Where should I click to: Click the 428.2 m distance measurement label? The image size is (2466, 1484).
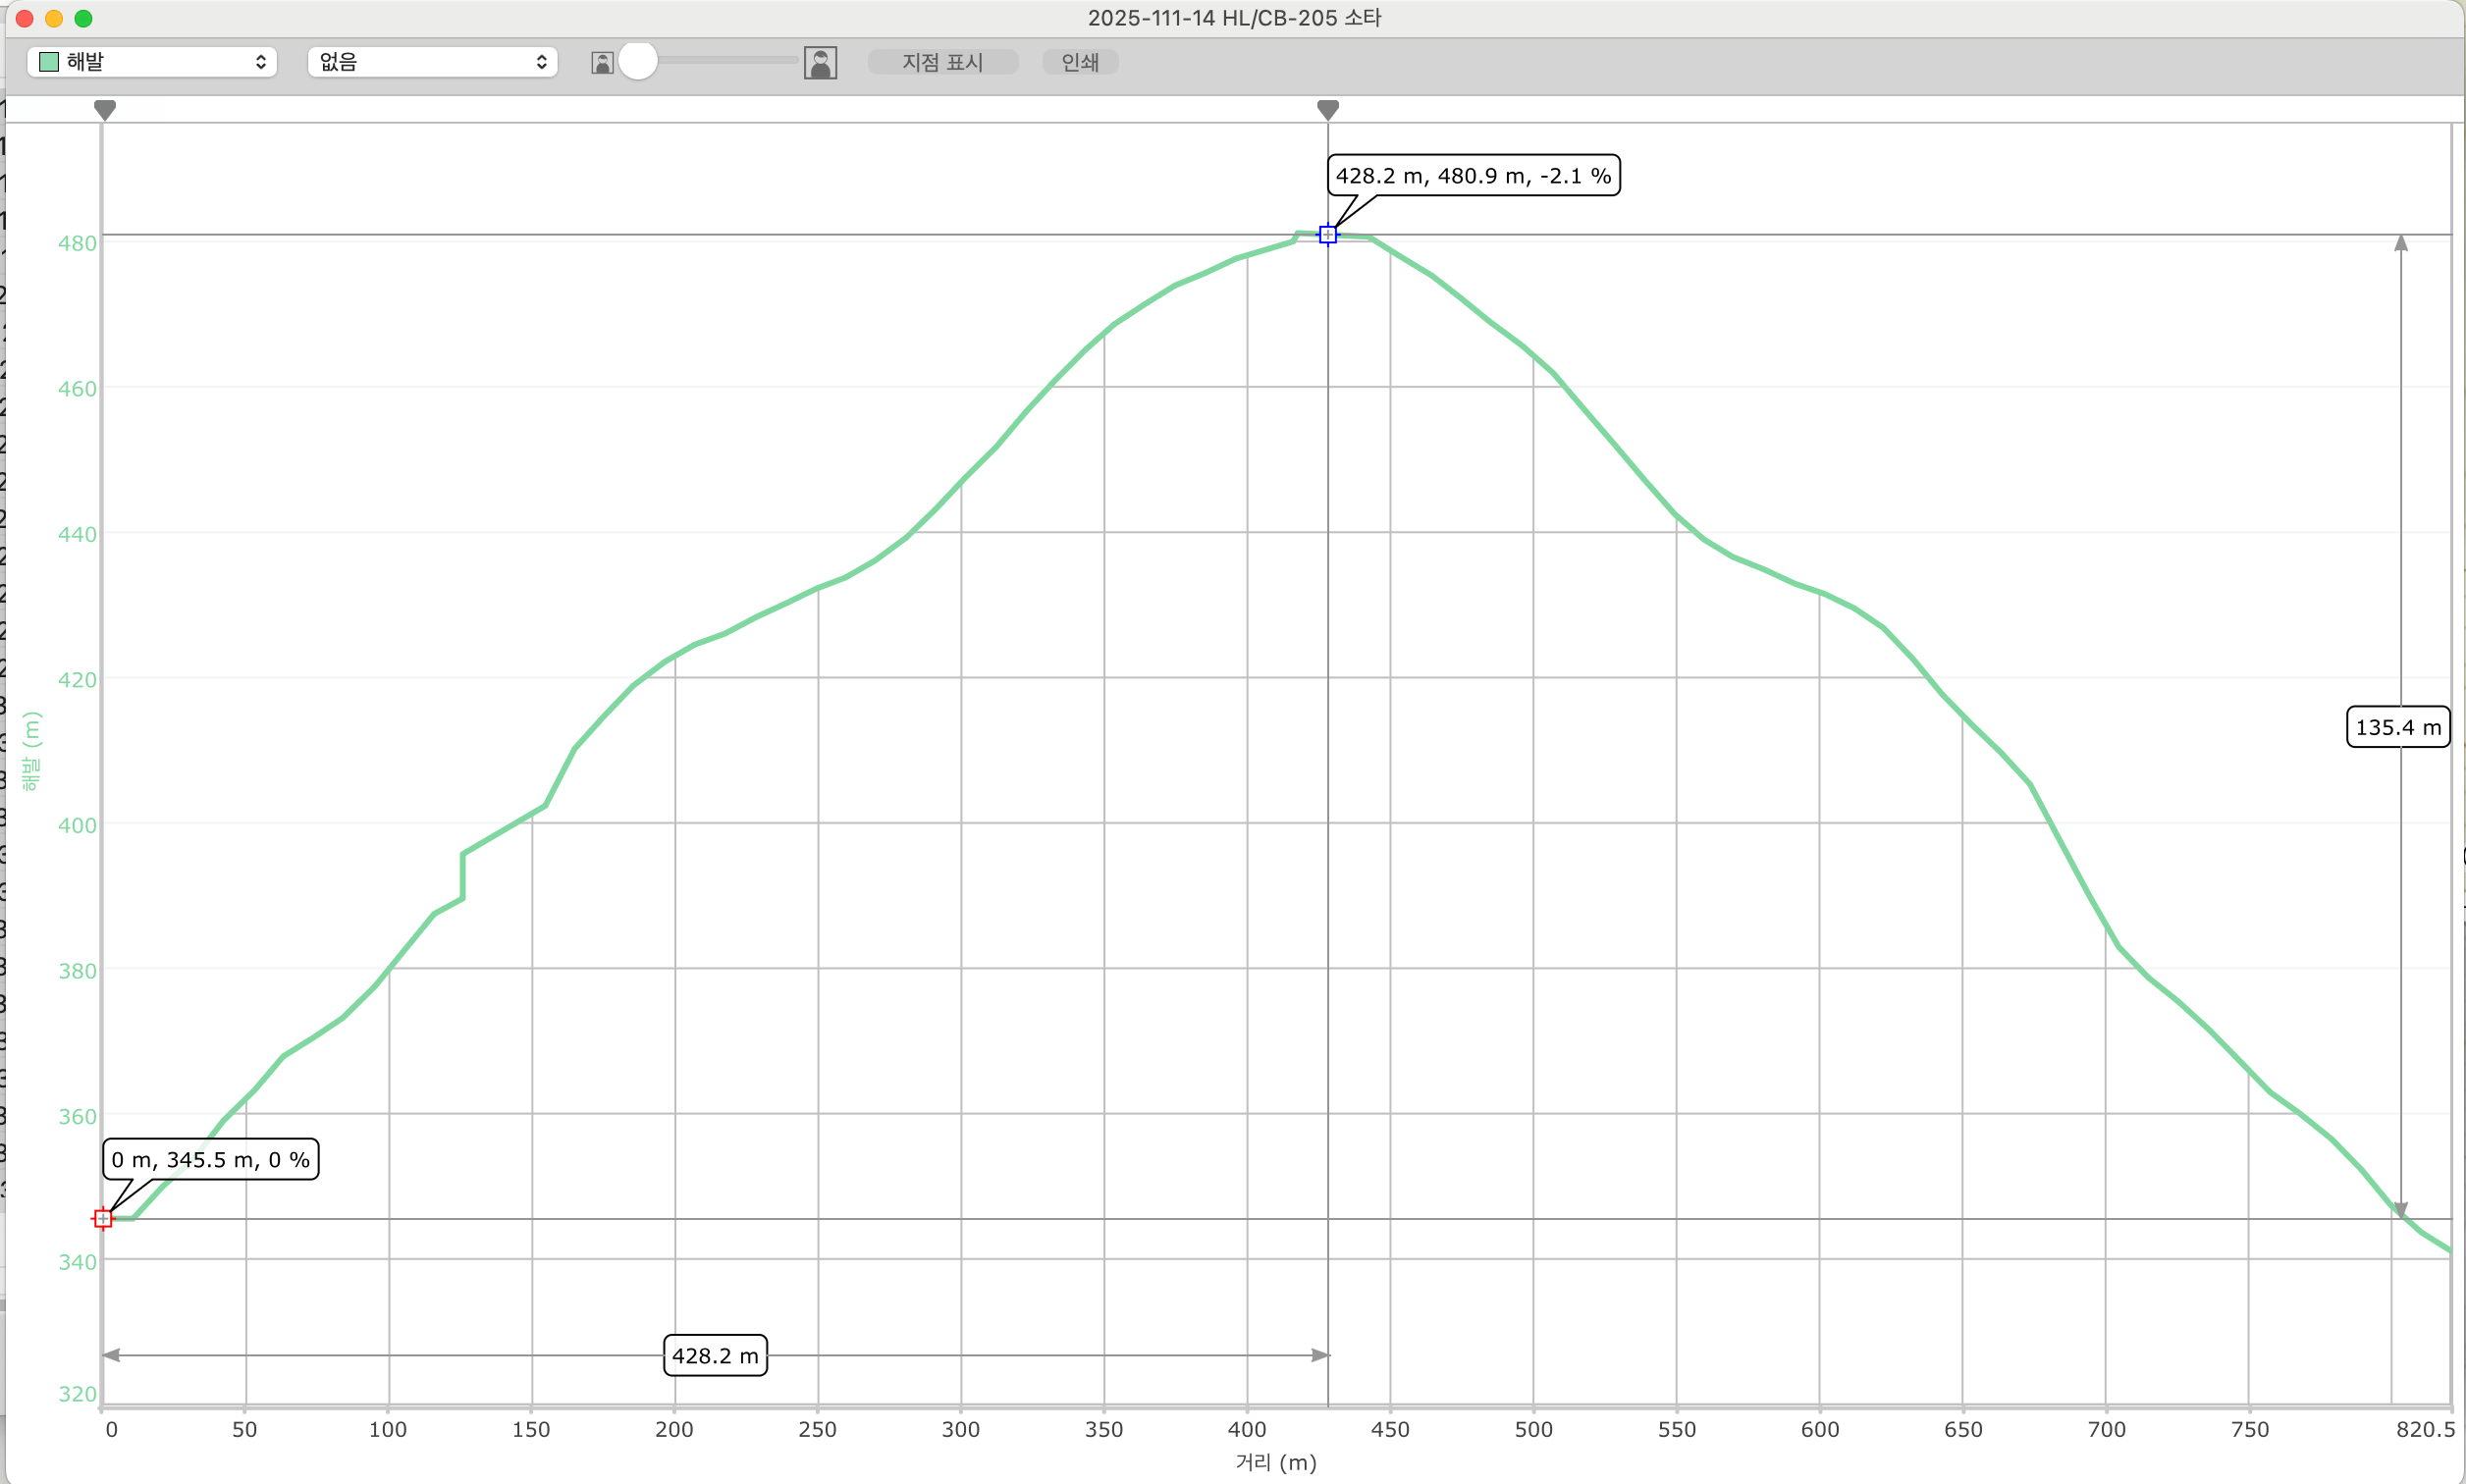coord(715,1355)
